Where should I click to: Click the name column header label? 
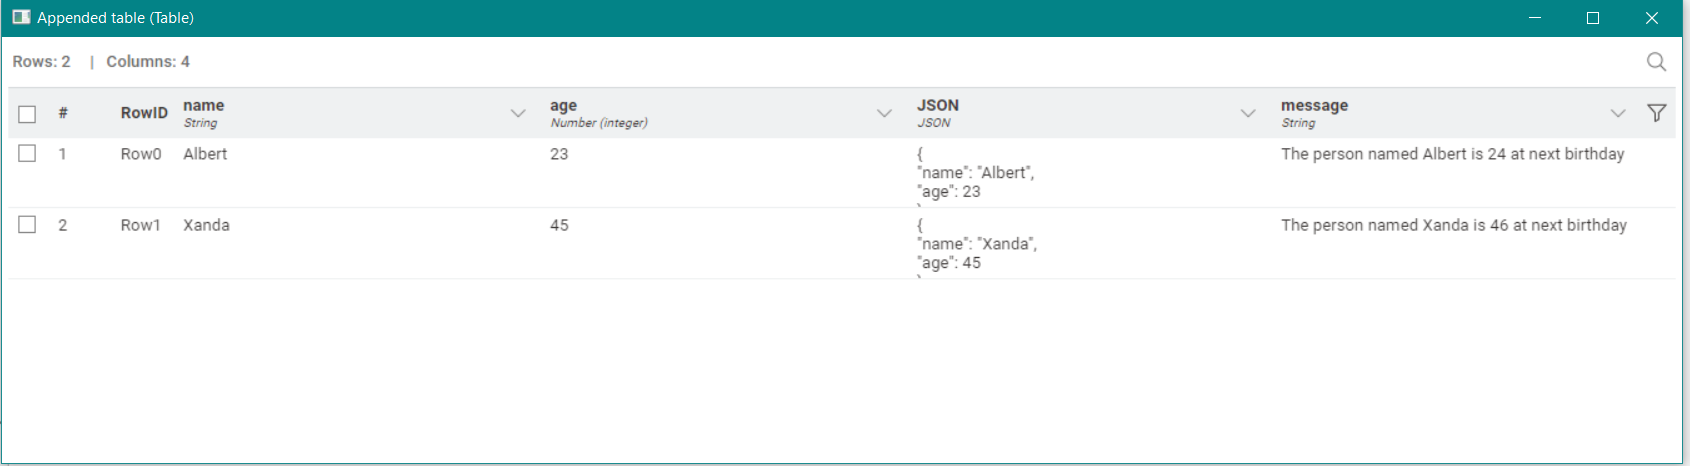(x=204, y=105)
